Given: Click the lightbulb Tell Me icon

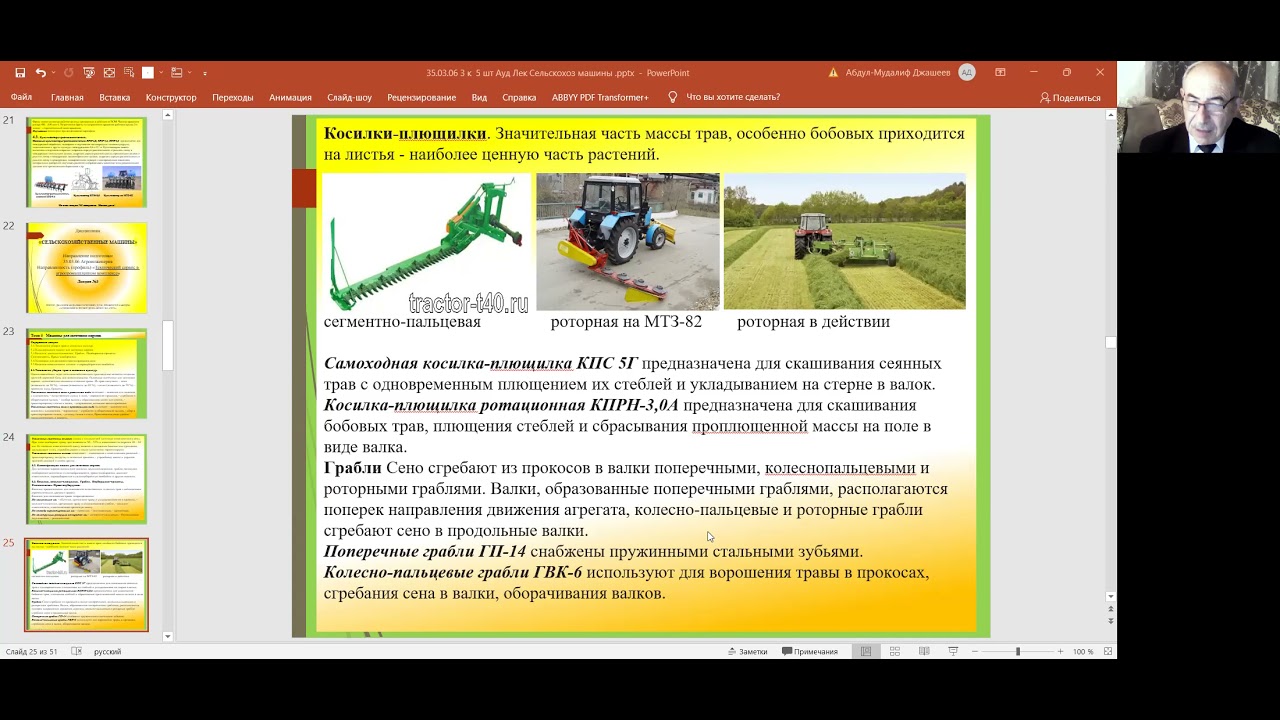Looking at the screenshot, I should [x=672, y=97].
